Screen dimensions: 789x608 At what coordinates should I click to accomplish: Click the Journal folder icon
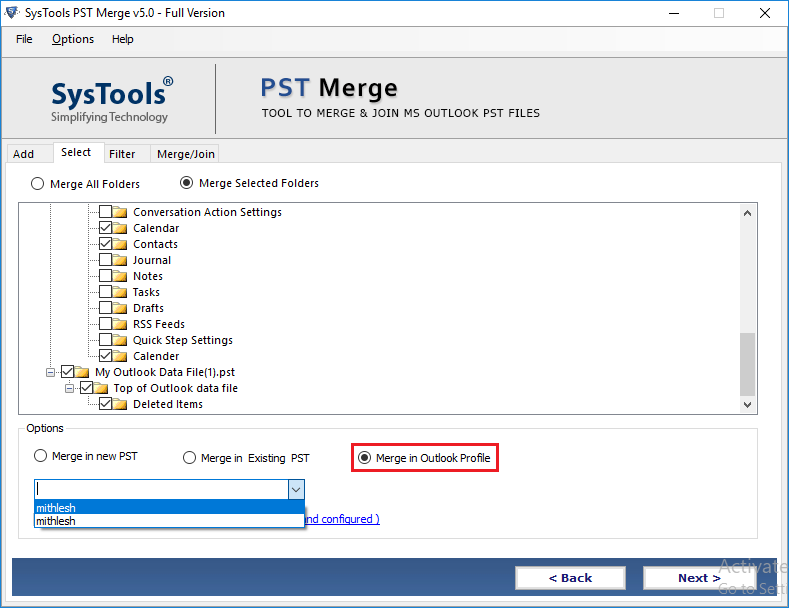click(120, 260)
